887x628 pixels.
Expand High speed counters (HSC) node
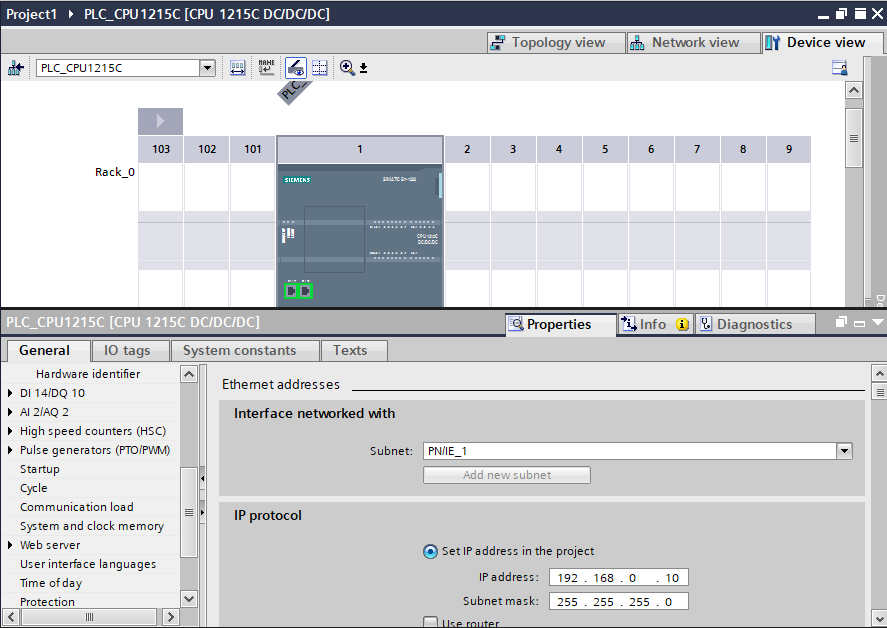point(11,431)
